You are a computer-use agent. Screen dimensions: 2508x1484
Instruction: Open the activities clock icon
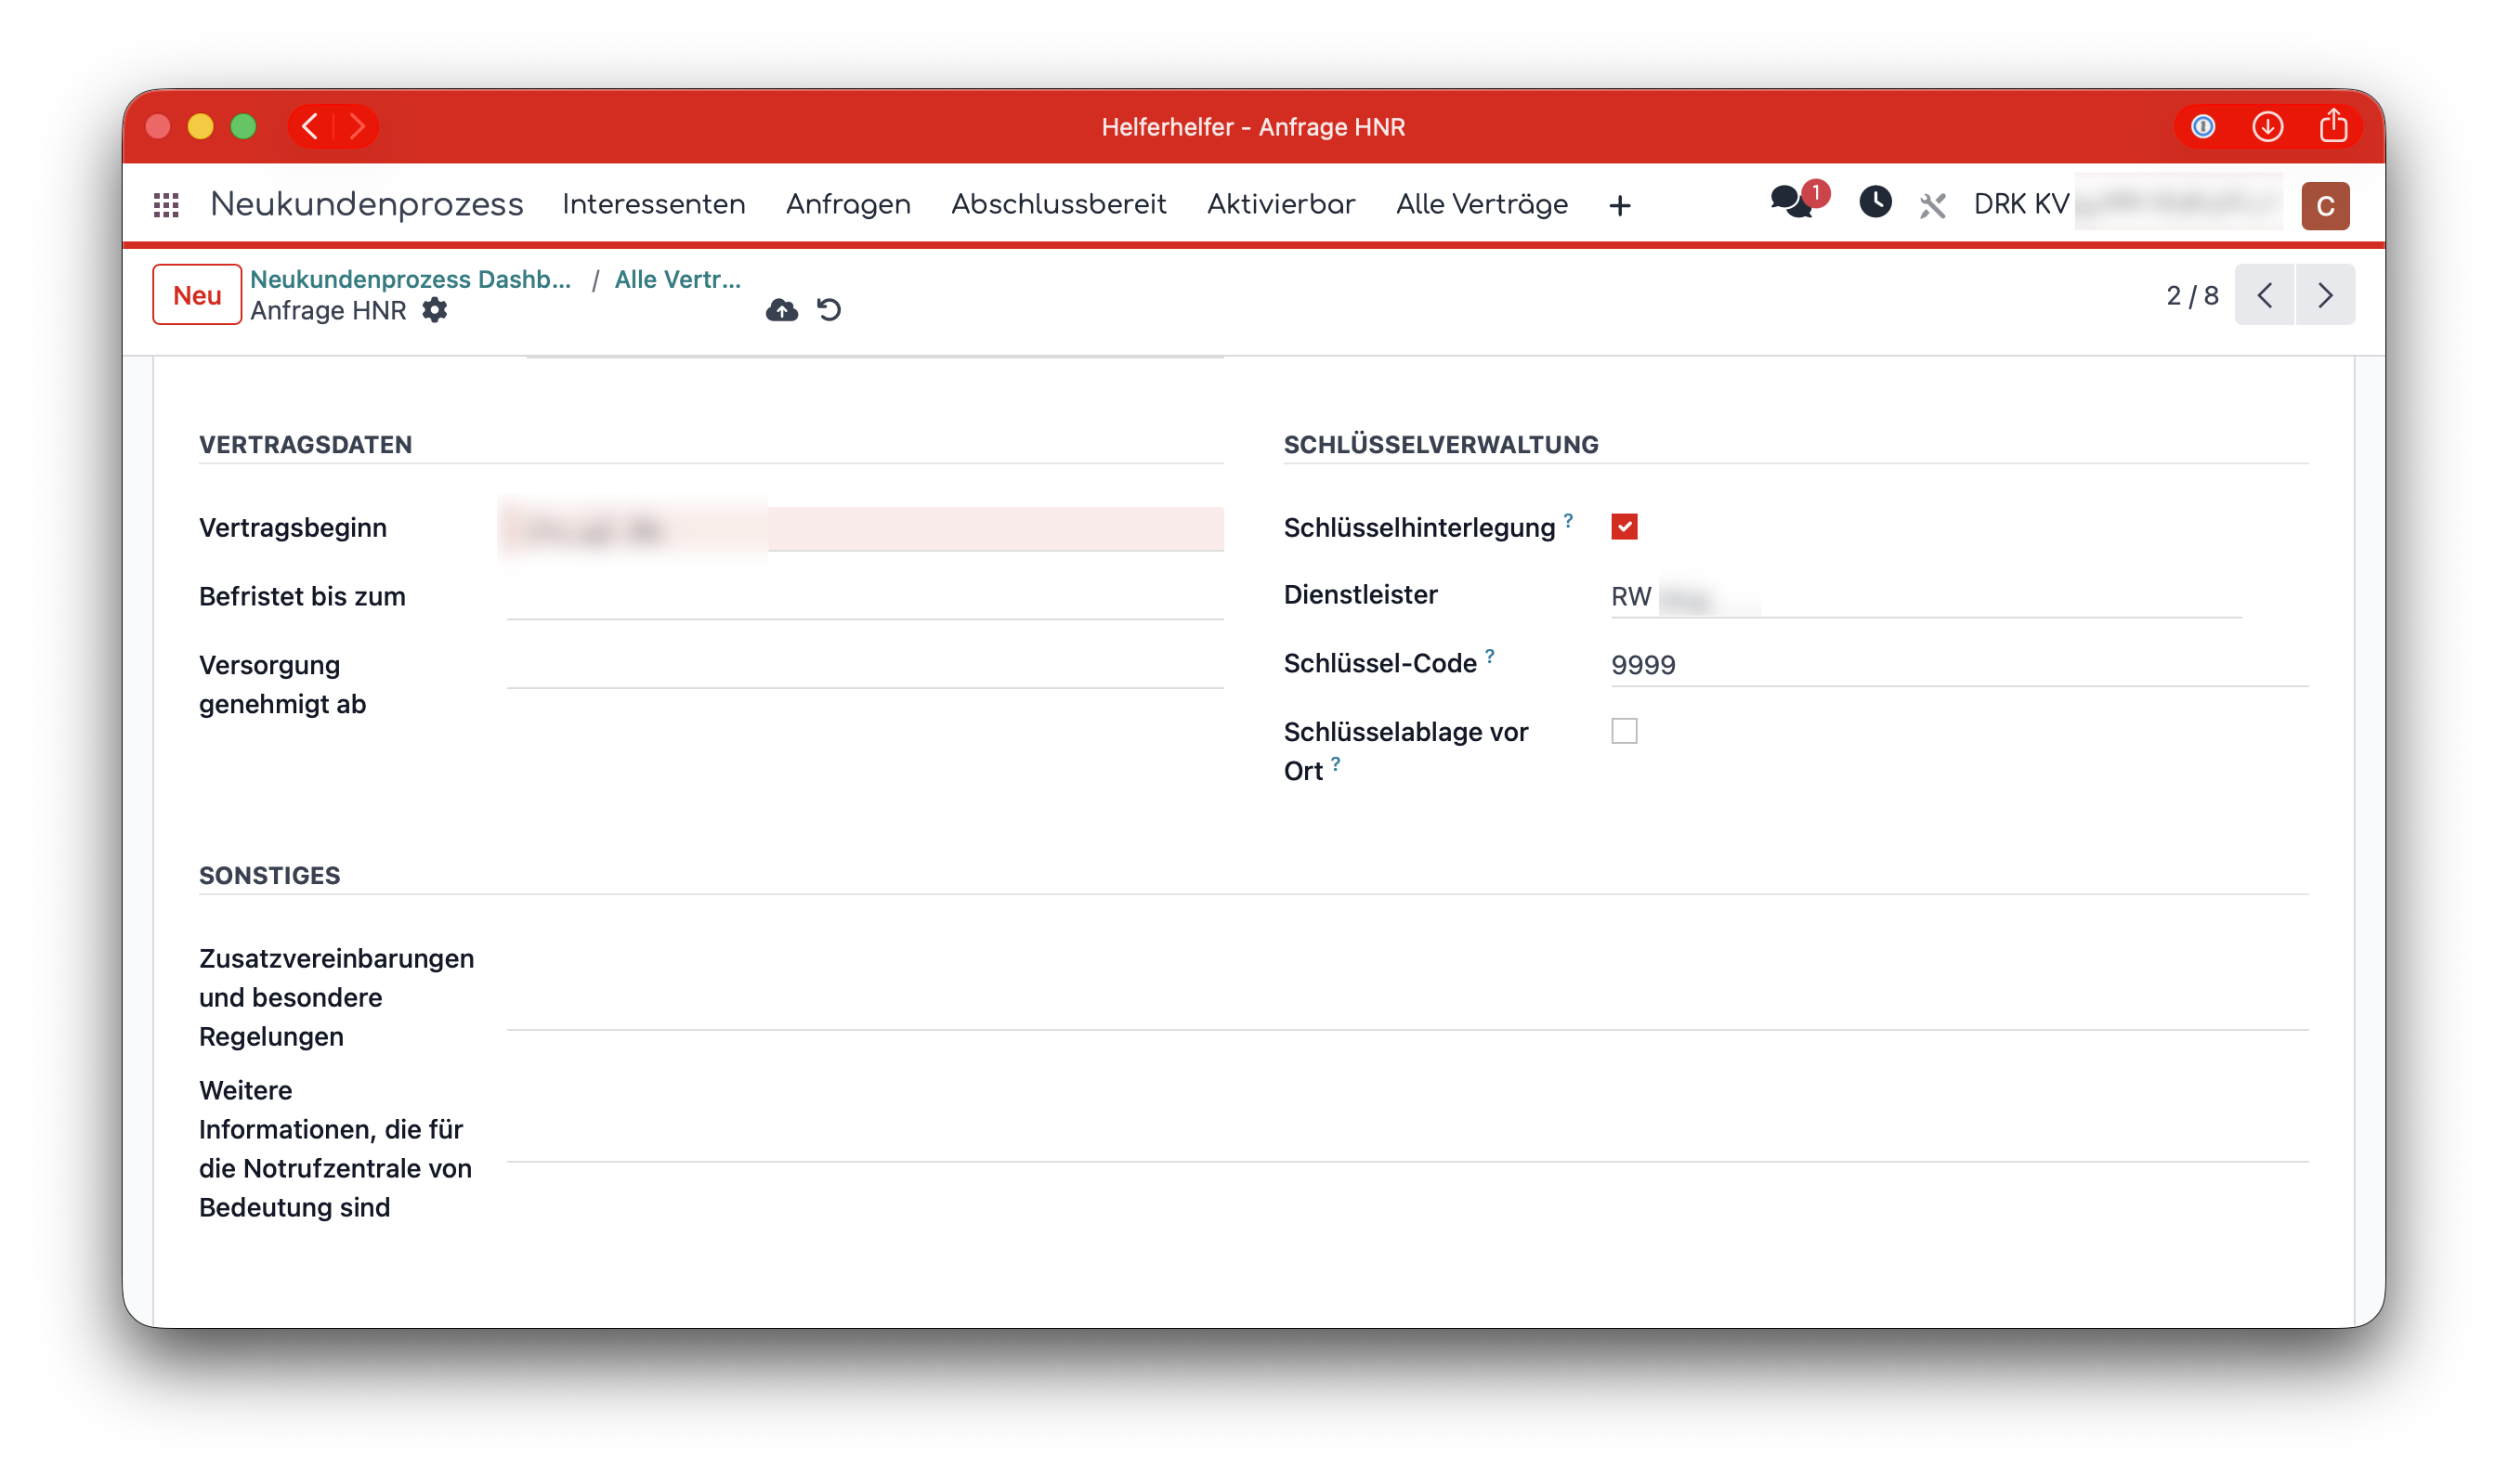coord(1875,202)
